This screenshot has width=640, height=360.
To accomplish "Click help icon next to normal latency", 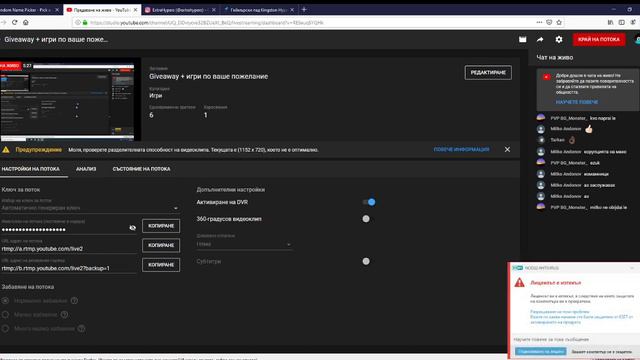I will coord(74,301).
